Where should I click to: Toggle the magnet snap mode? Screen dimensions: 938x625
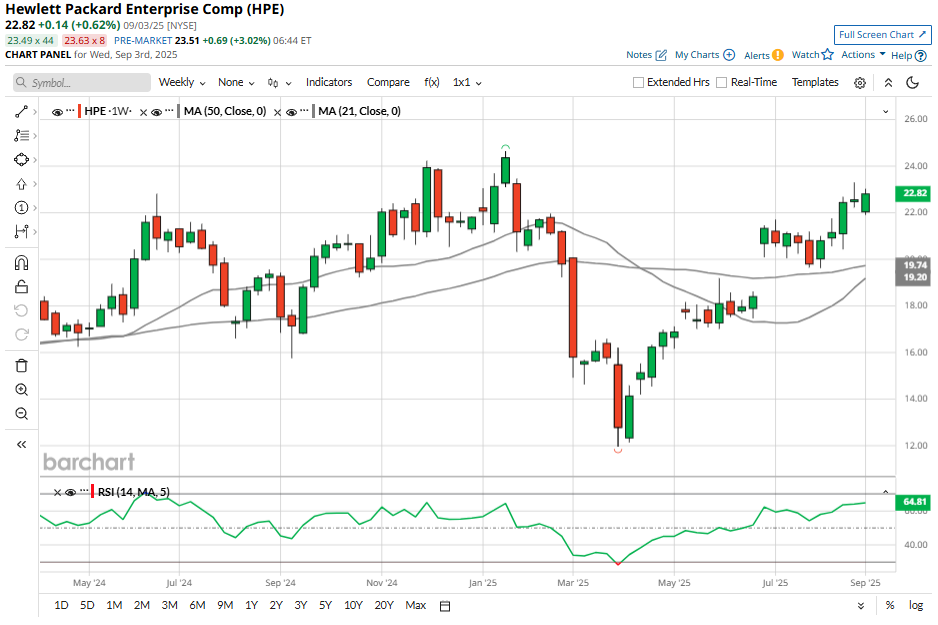pos(22,263)
